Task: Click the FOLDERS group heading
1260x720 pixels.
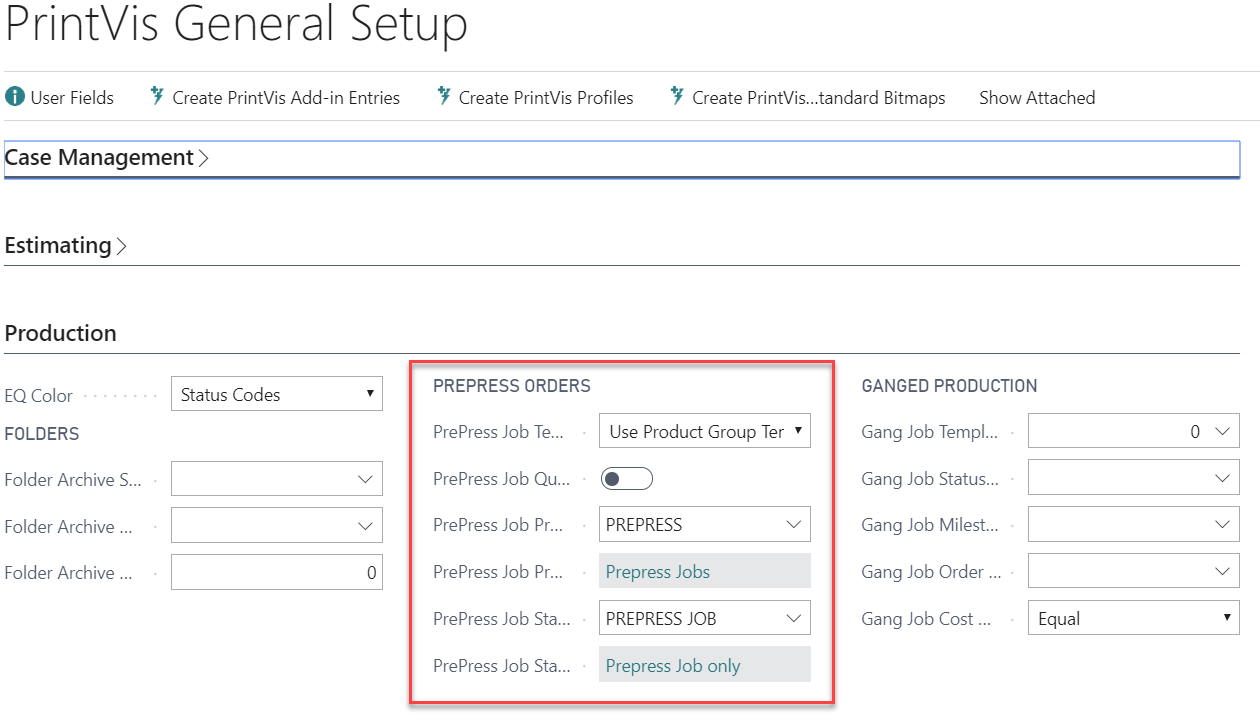Action: click(x=42, y=434)
